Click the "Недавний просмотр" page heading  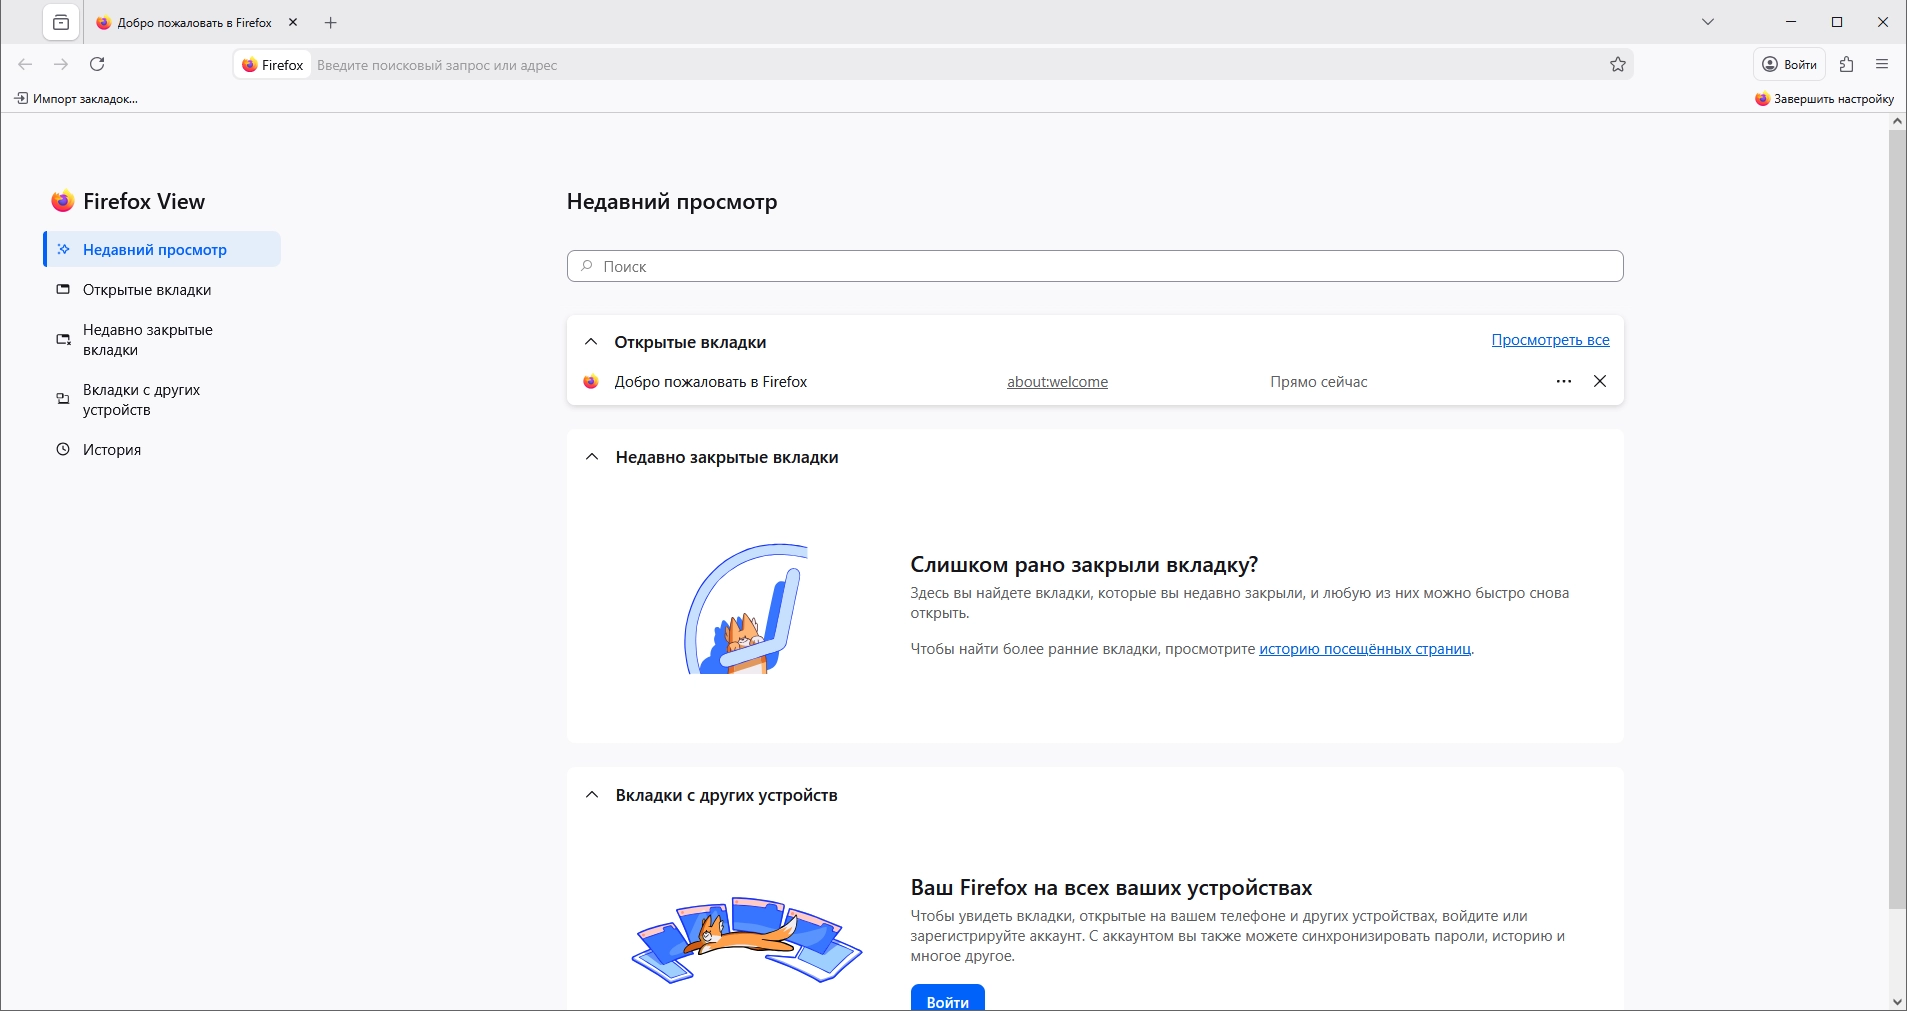(672, 201)
